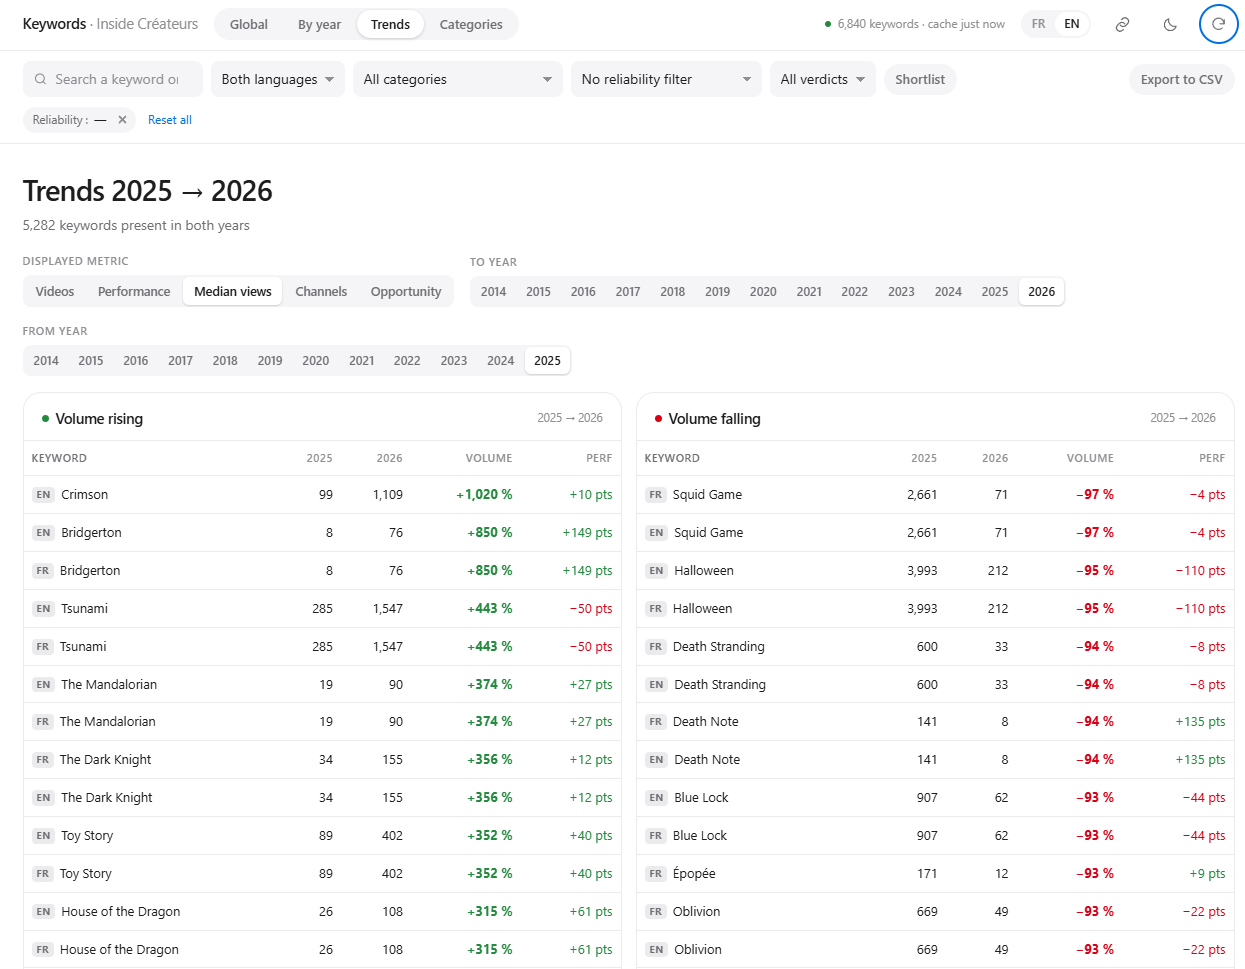Open FR Tsunami keyword row
The height and width of the screenshot is (969, 1245).
[322, 646]
